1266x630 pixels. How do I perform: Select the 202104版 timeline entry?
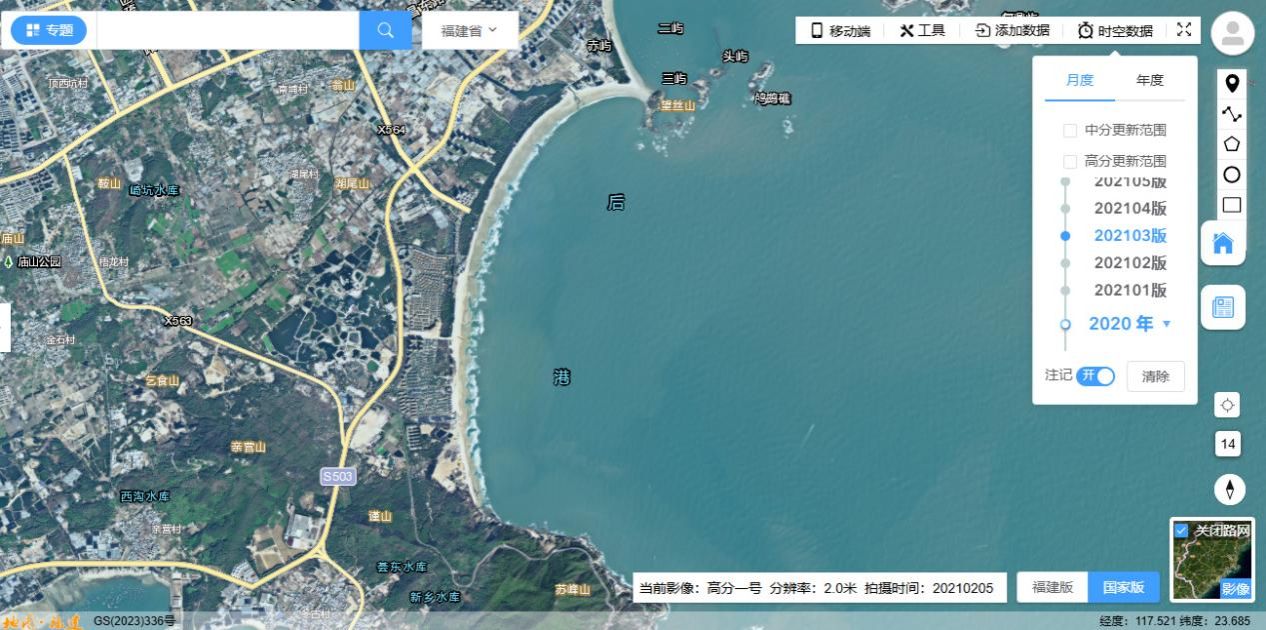coord(1130,208)
